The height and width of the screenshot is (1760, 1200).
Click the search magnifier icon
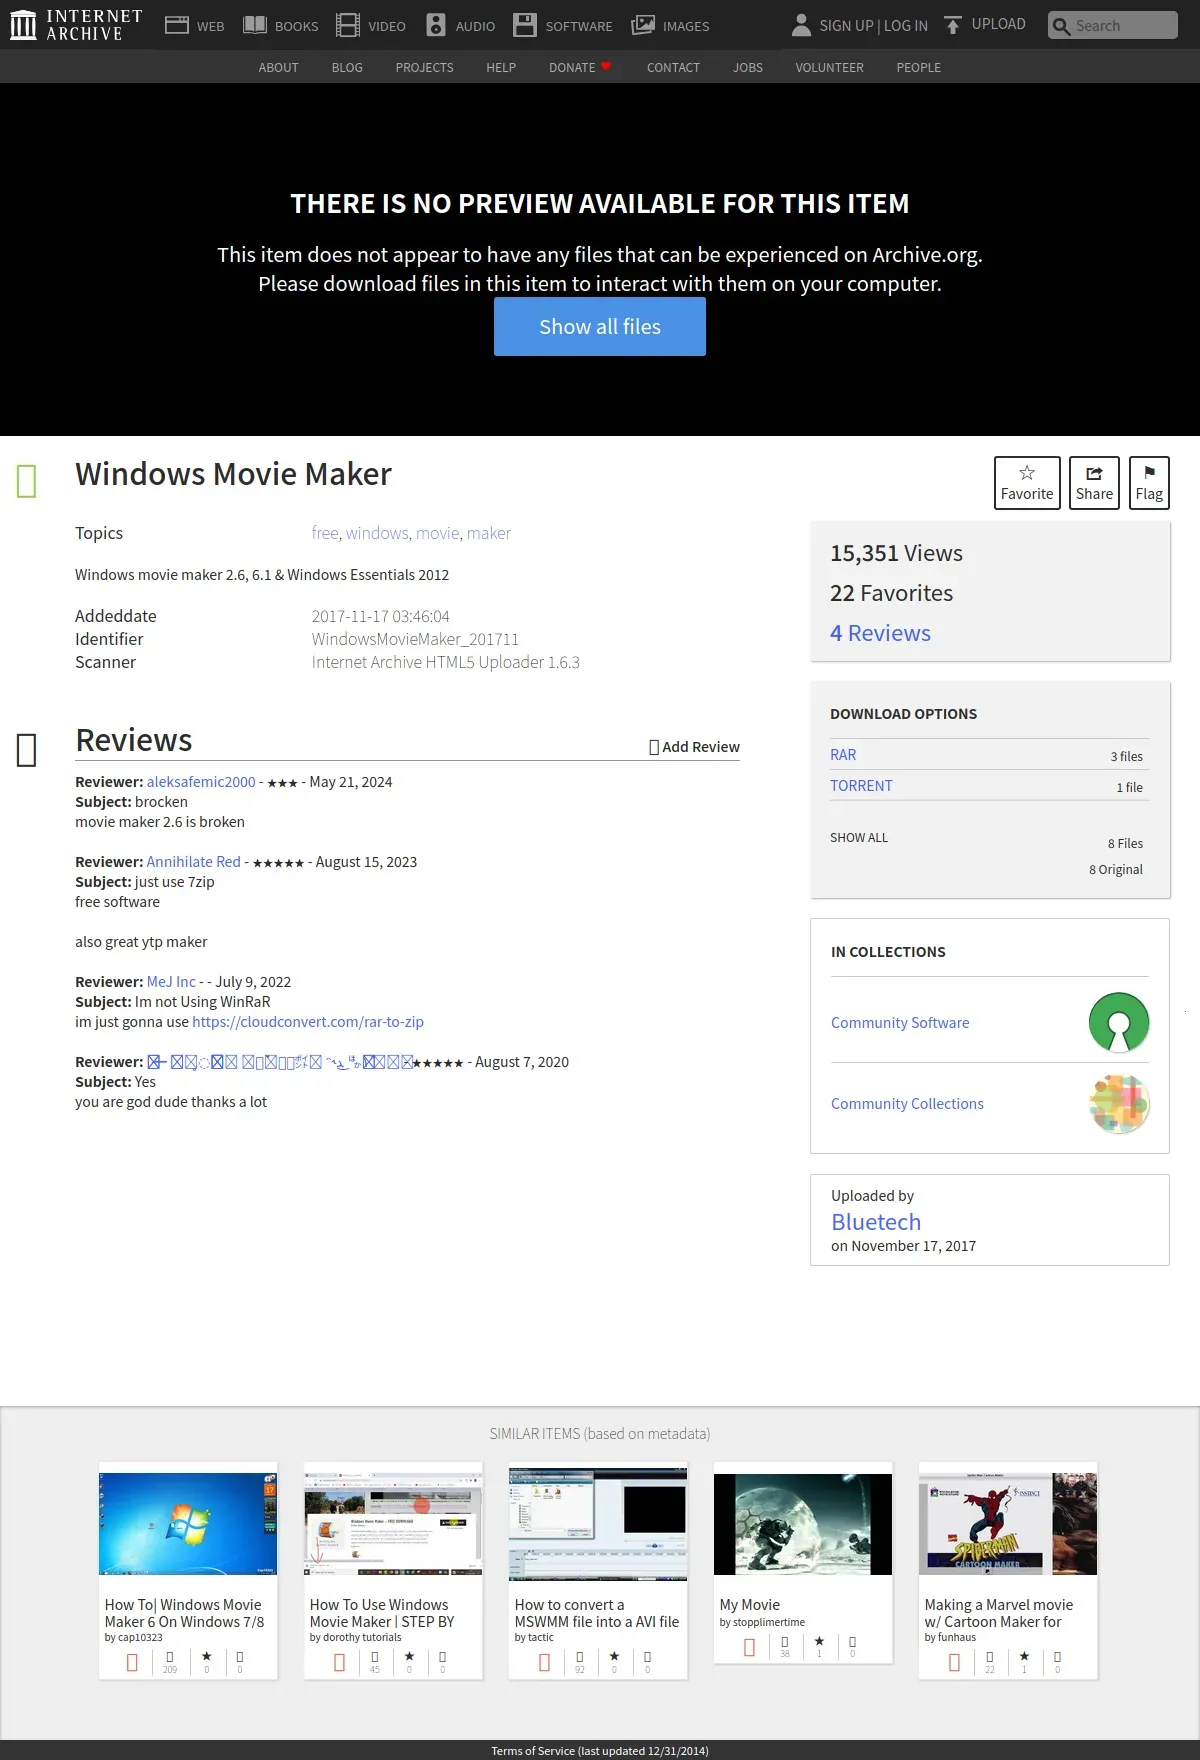click(x=1061, y=26)
